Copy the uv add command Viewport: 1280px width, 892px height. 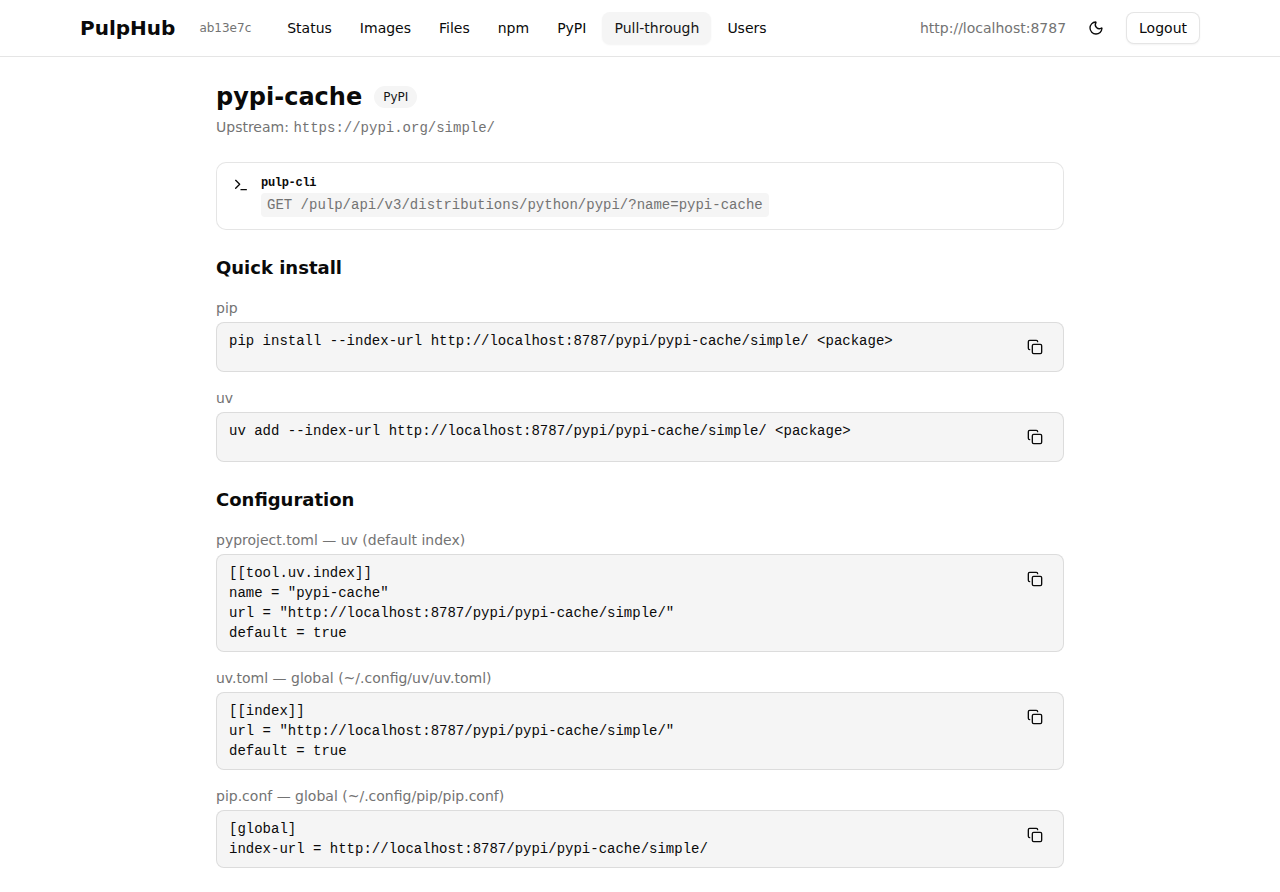tap(1035, 437)
